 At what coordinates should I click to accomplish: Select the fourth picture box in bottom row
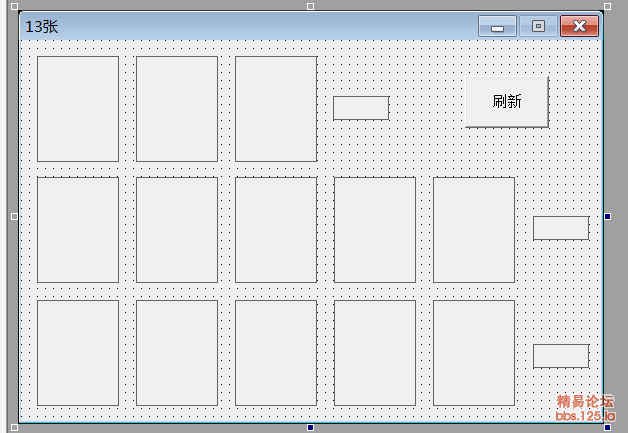[x=375, y=353]
